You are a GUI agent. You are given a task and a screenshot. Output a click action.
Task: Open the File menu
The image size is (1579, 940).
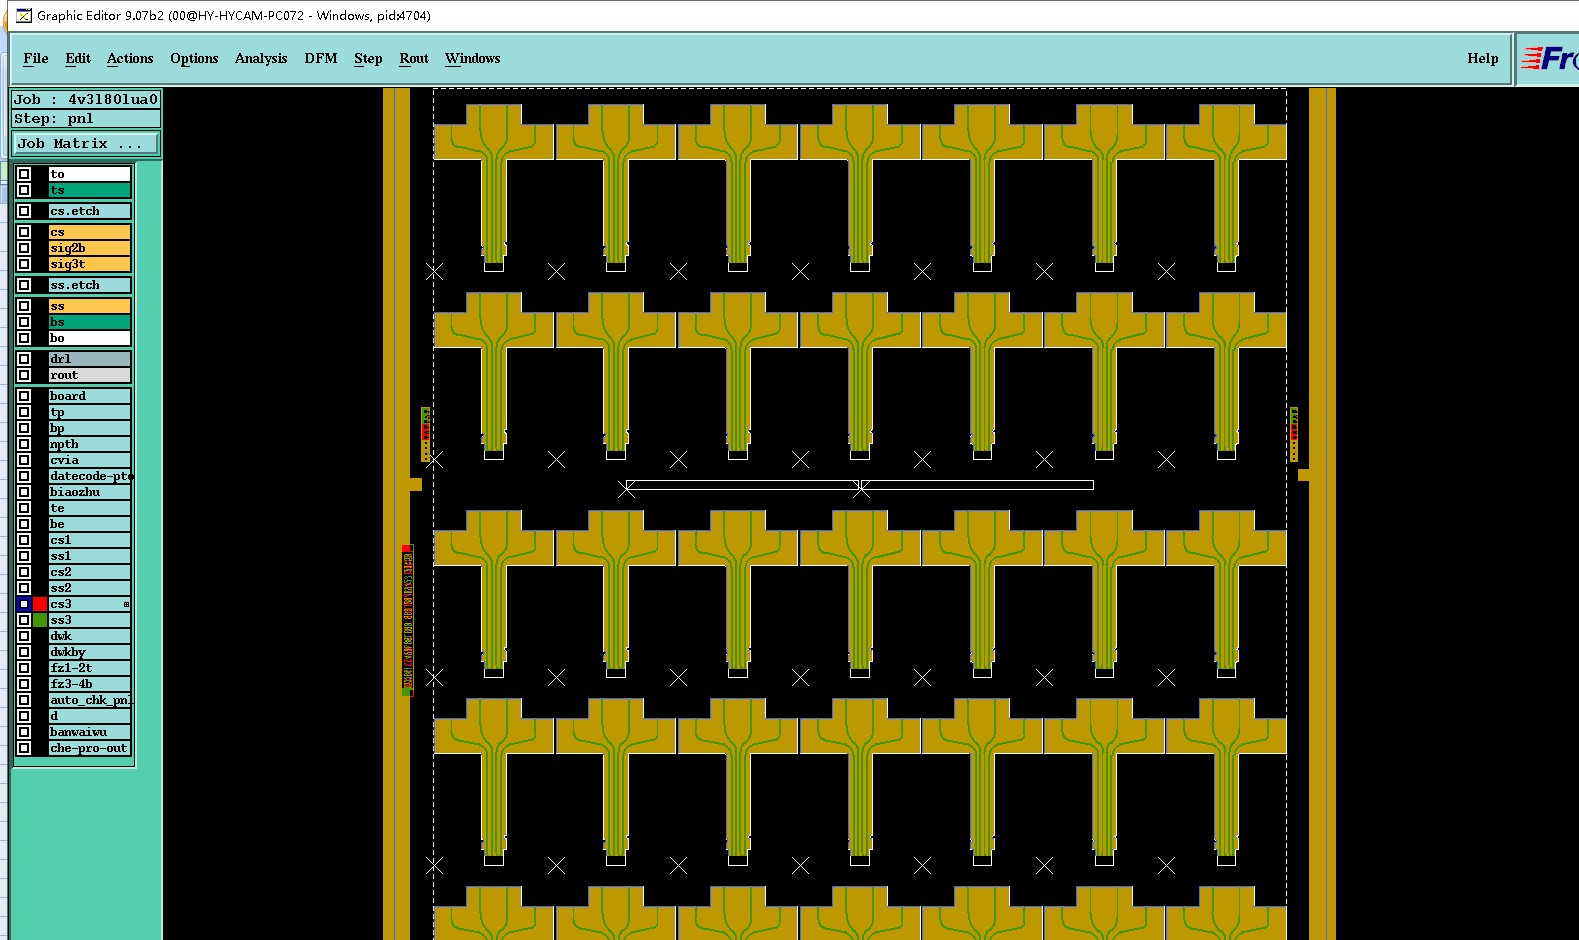[35, 59]
